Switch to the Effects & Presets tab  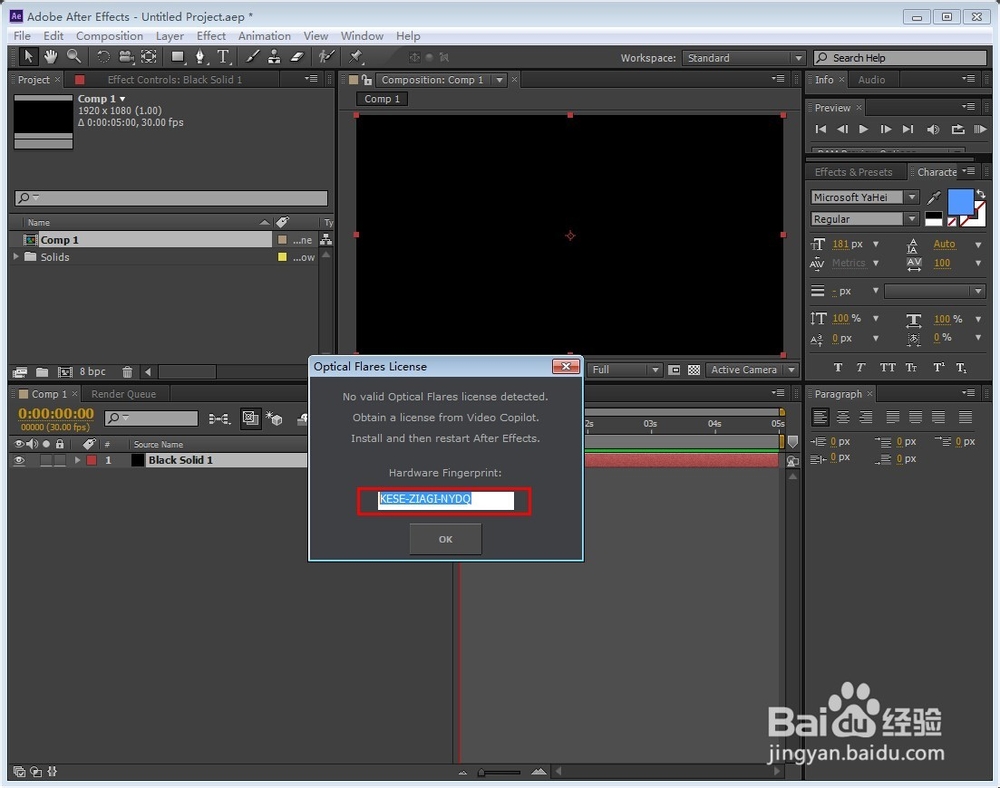pyautogui.click(x=853, y=172)
